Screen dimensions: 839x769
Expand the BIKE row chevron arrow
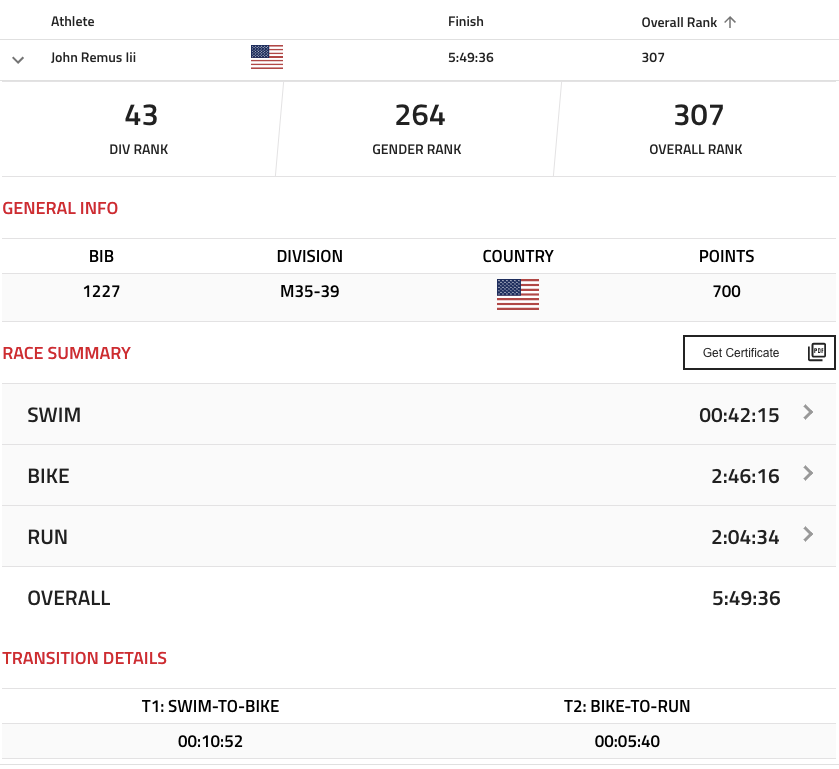[809, 473]
